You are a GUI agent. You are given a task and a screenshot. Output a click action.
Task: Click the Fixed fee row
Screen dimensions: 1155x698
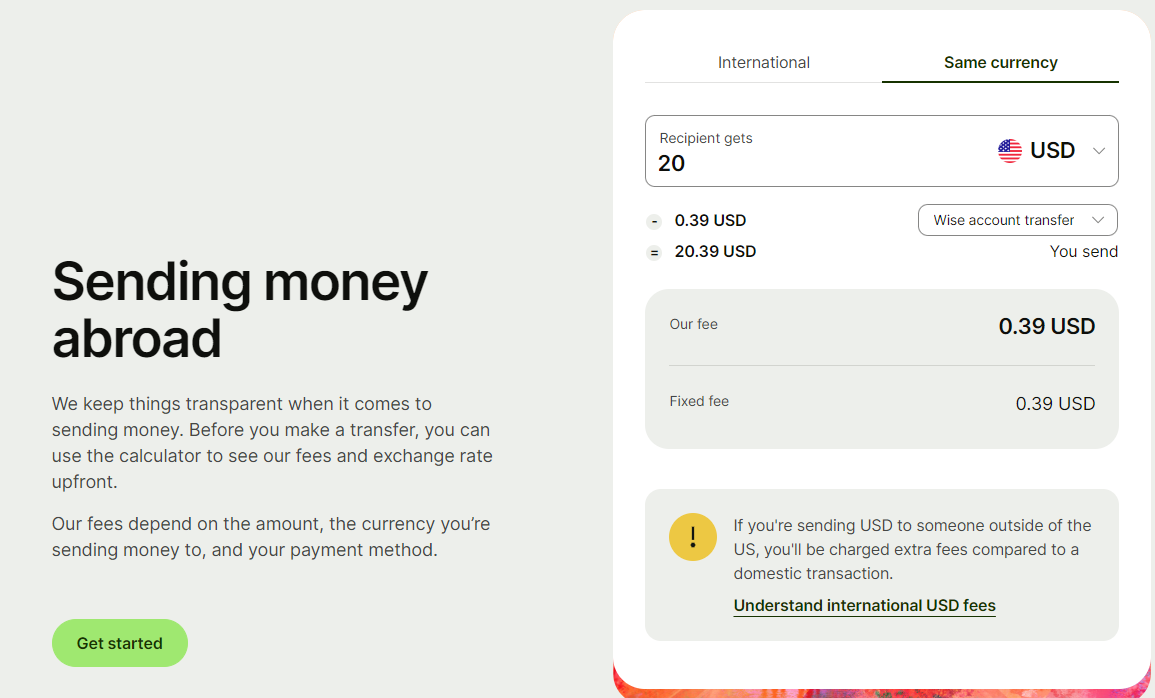[882, 403]
